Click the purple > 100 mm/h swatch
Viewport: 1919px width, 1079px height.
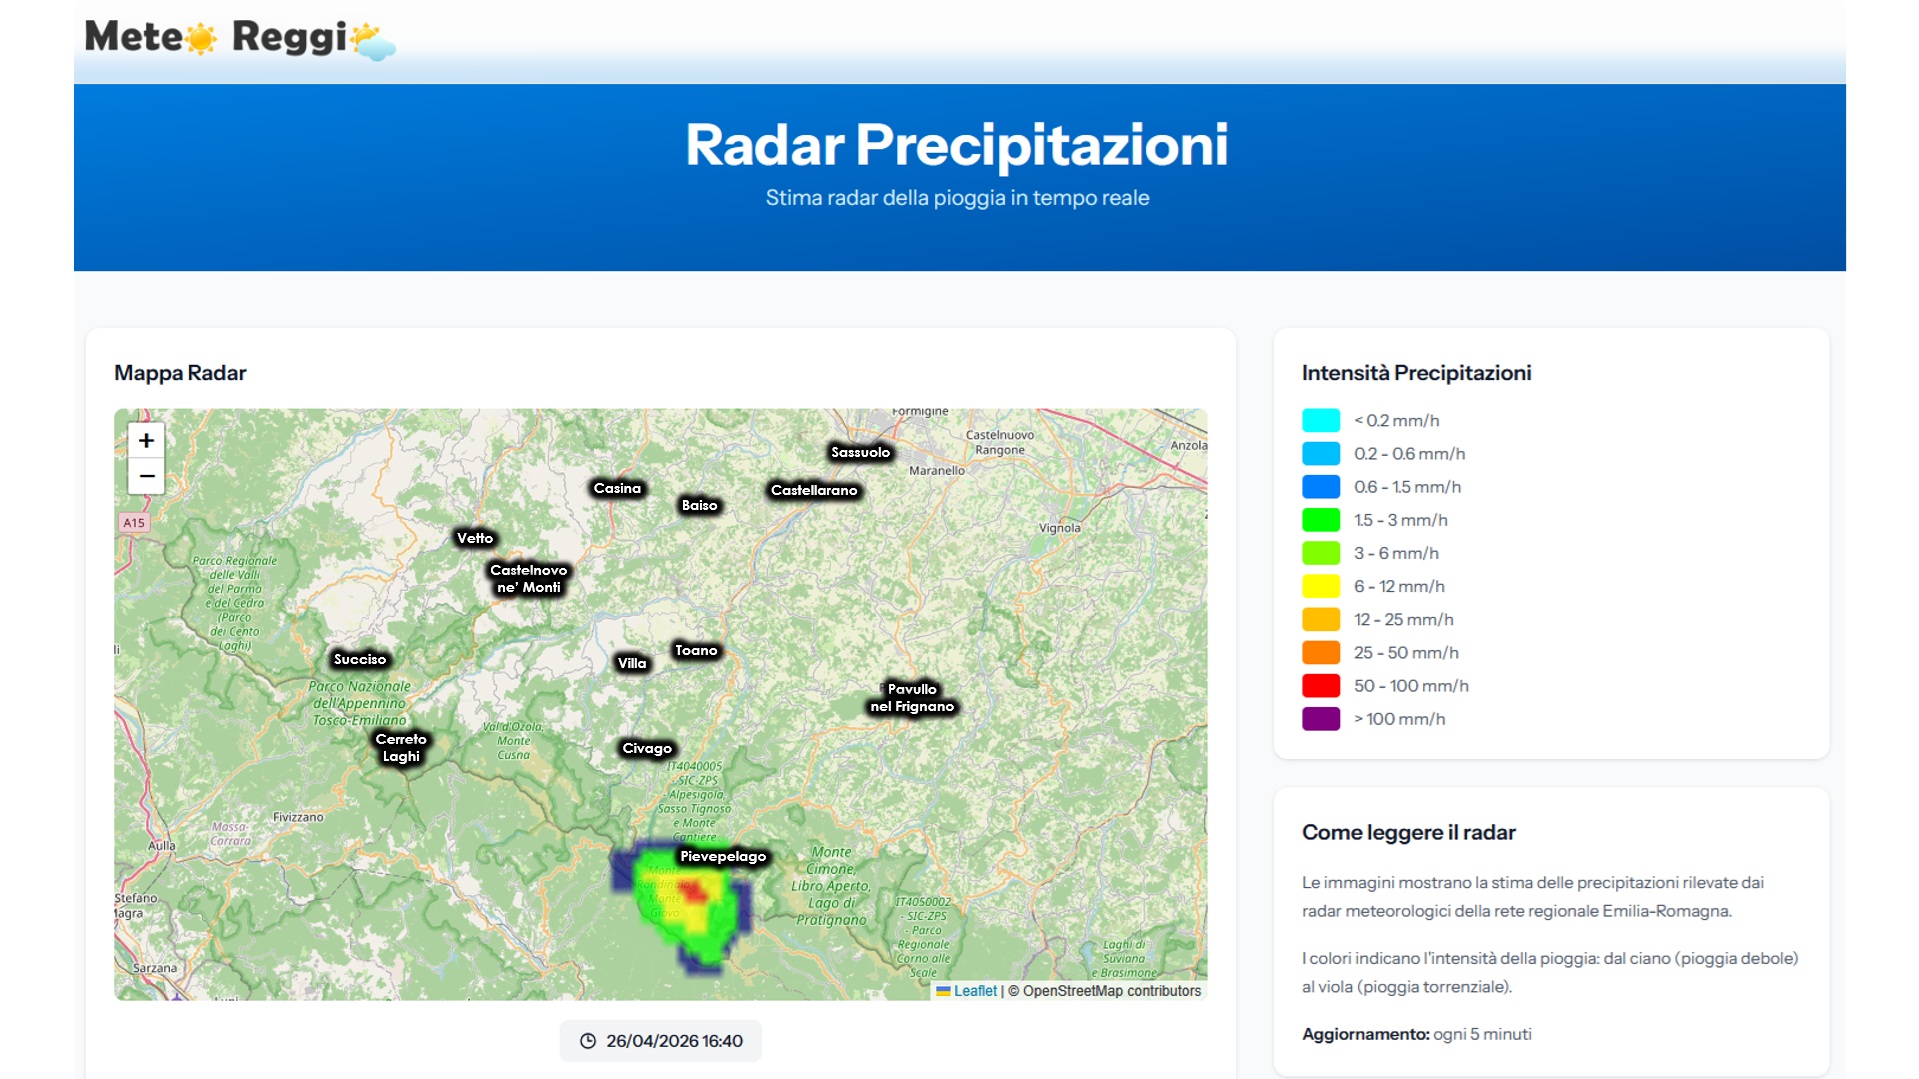coord(1320,719)
